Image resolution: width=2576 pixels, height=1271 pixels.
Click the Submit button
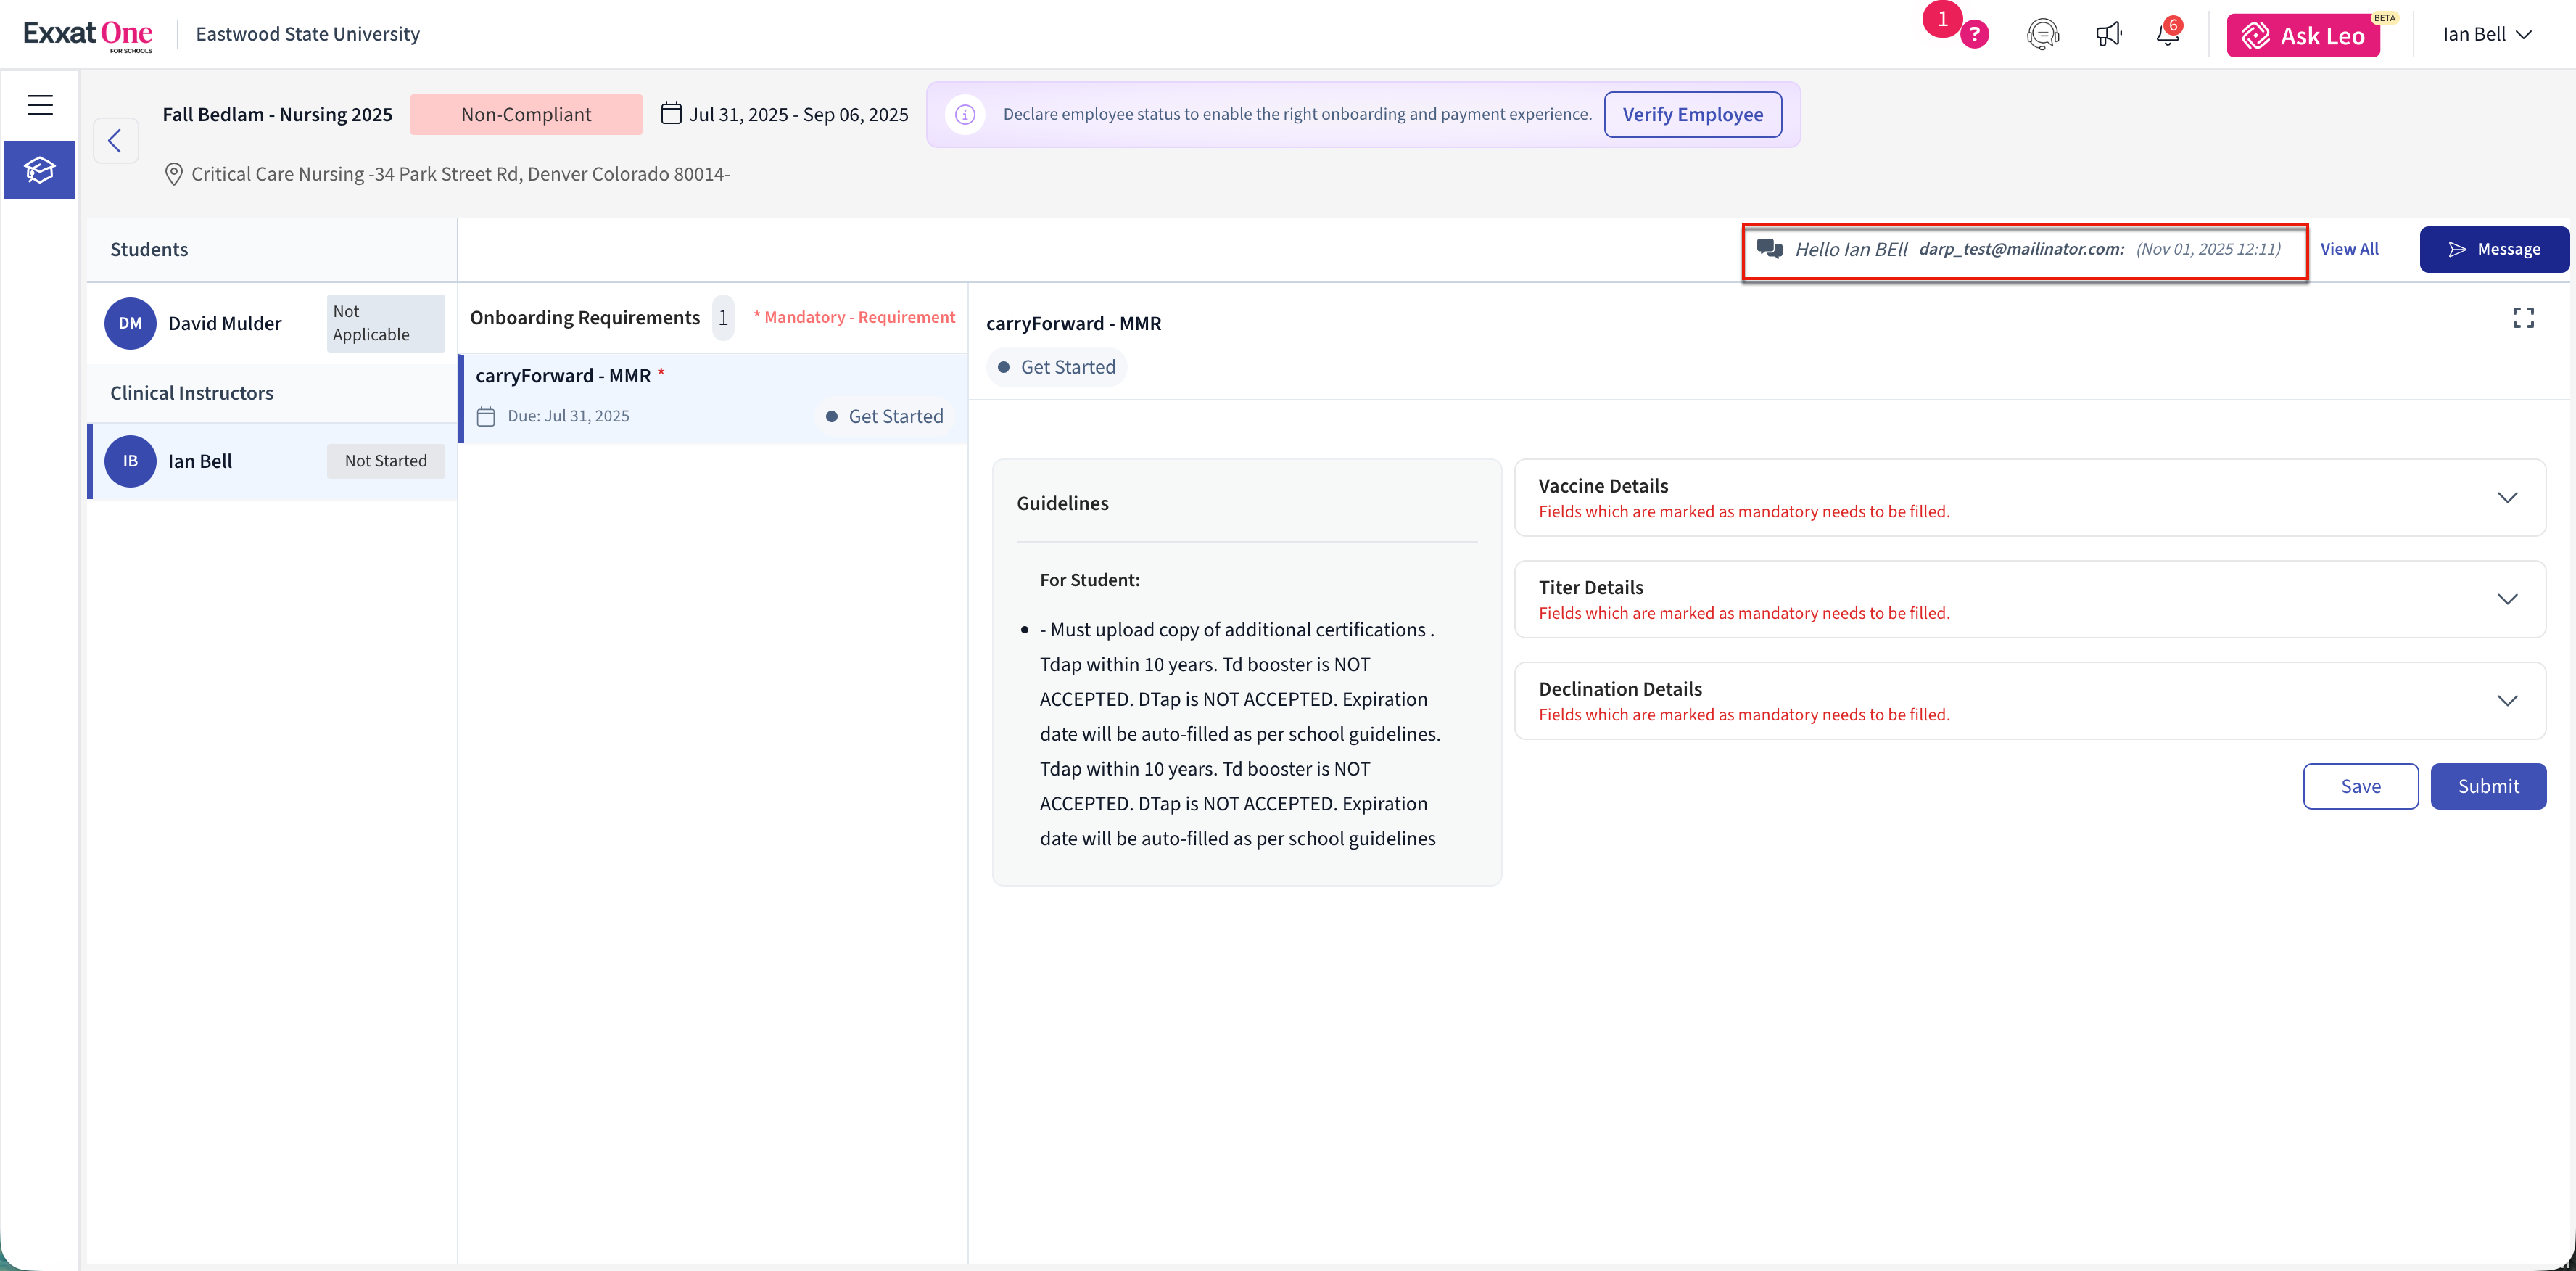click(2487, 786)
